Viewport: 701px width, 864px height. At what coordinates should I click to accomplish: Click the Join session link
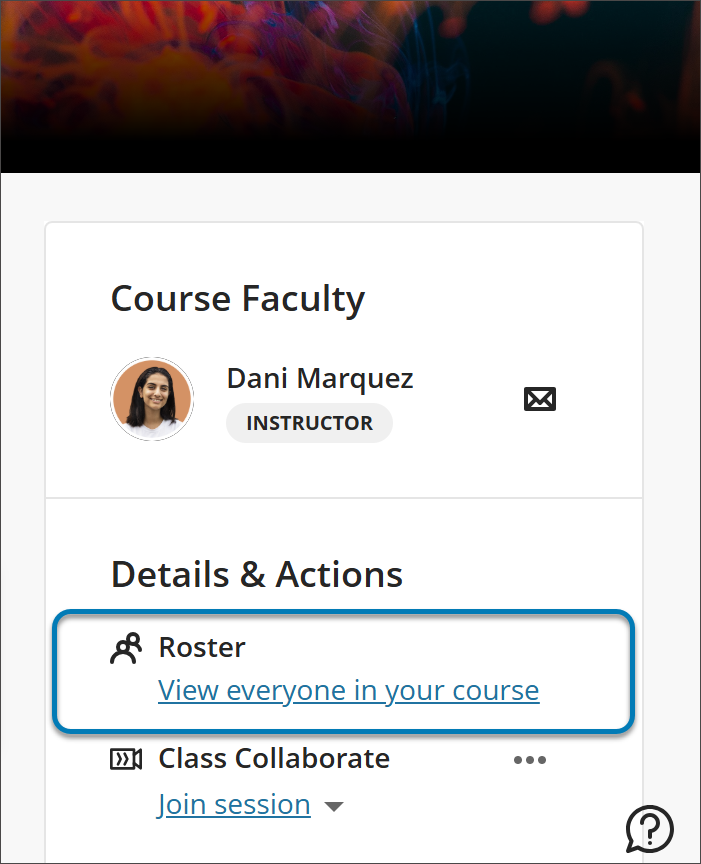pyautogui.click(x=234, y=804)
